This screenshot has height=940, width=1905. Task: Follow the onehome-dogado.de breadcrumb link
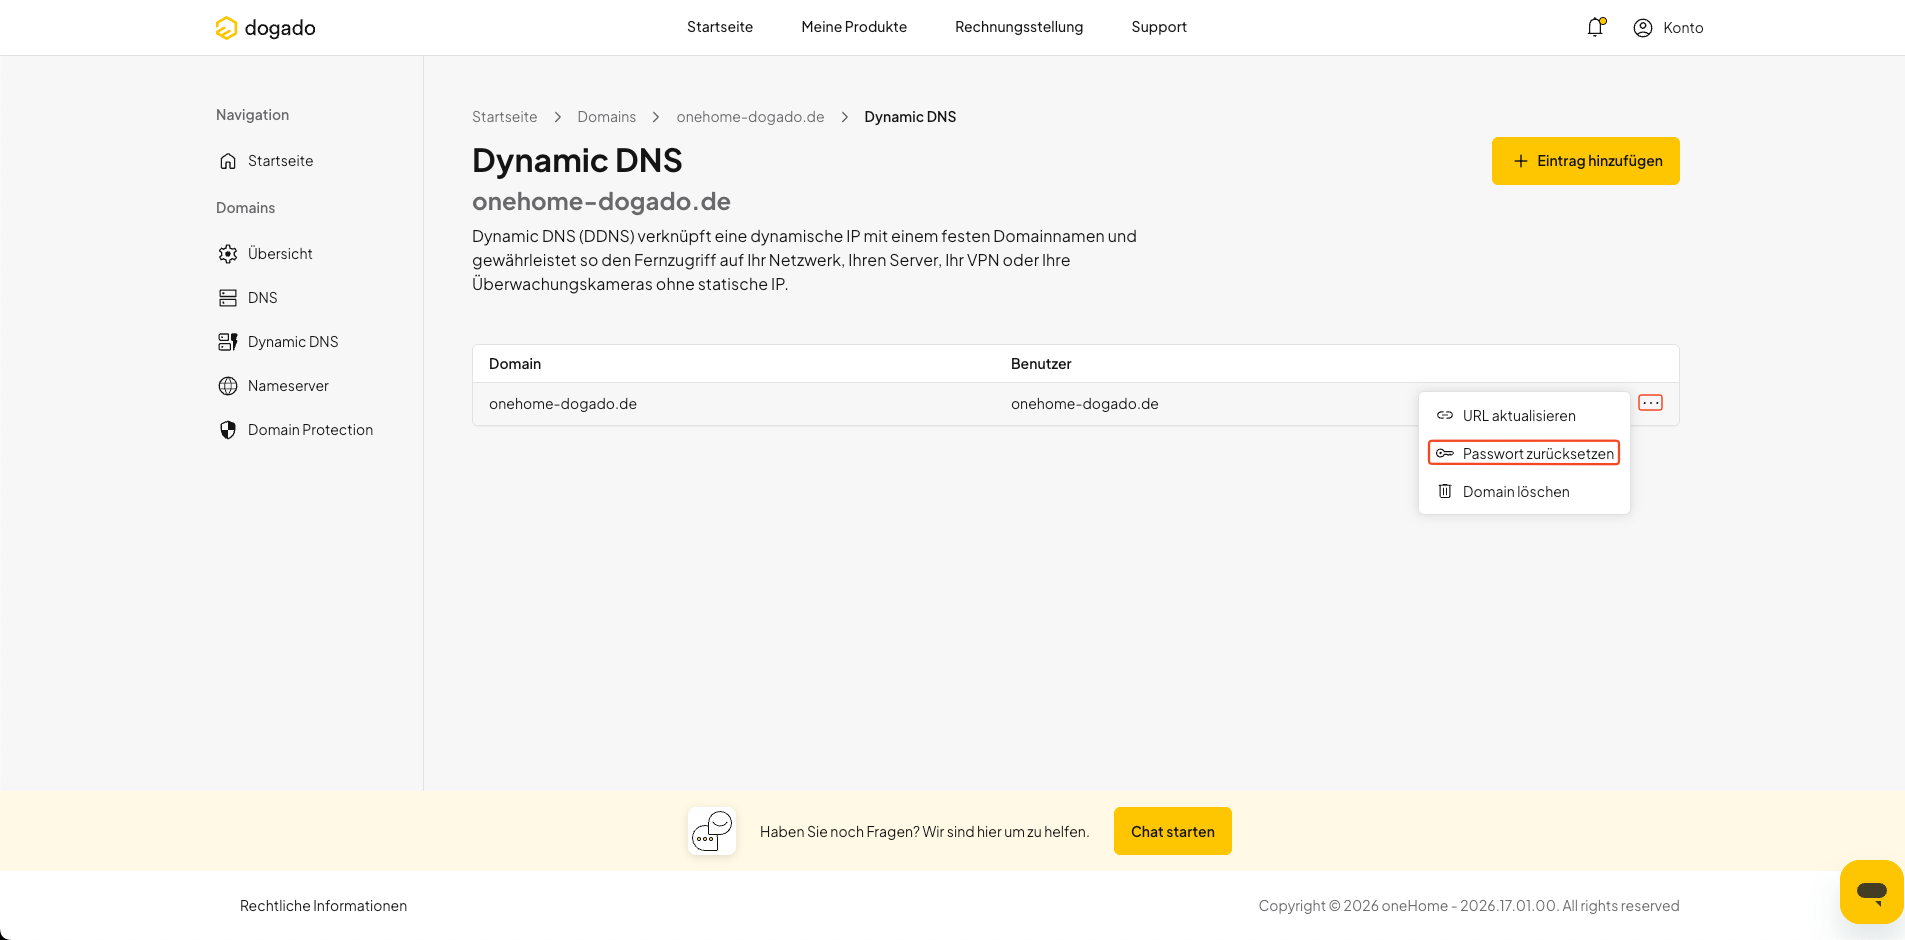point(751,117)
